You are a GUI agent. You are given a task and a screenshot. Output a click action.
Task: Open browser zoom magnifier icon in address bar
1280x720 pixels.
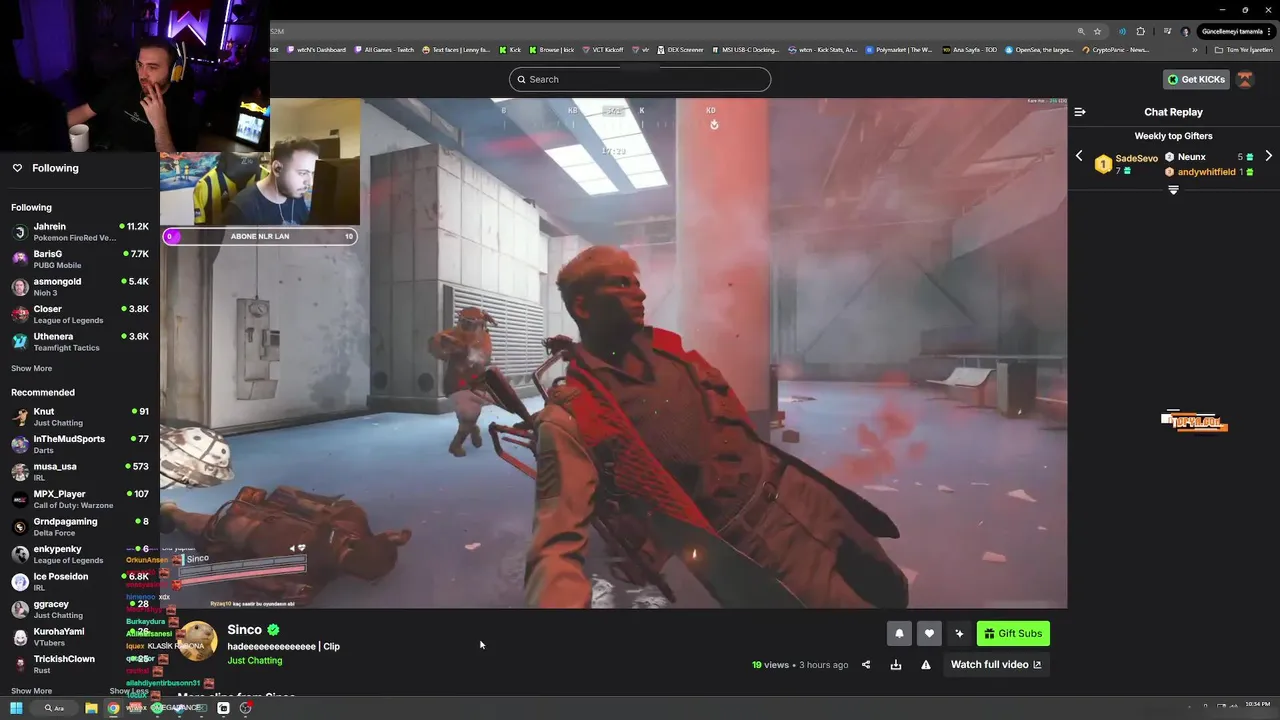(x=1081, y=31)
